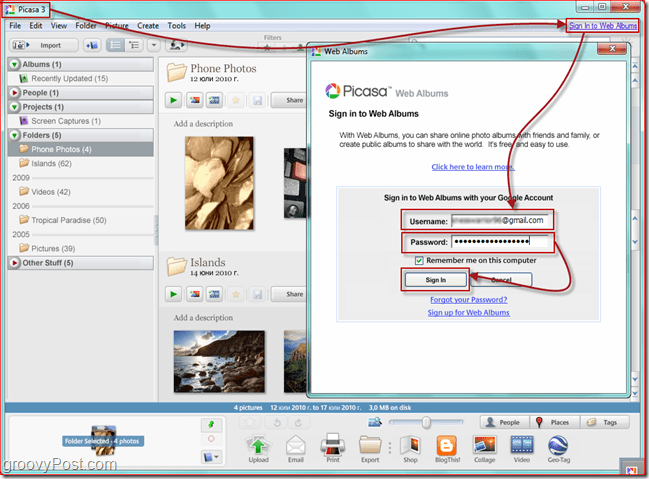Open the Edit menu

pos(36,26)
